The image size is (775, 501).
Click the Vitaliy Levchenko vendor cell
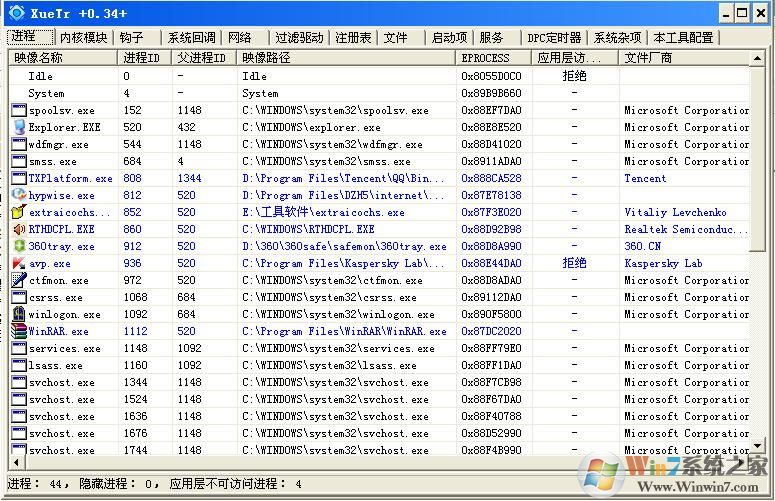(675, 212)
